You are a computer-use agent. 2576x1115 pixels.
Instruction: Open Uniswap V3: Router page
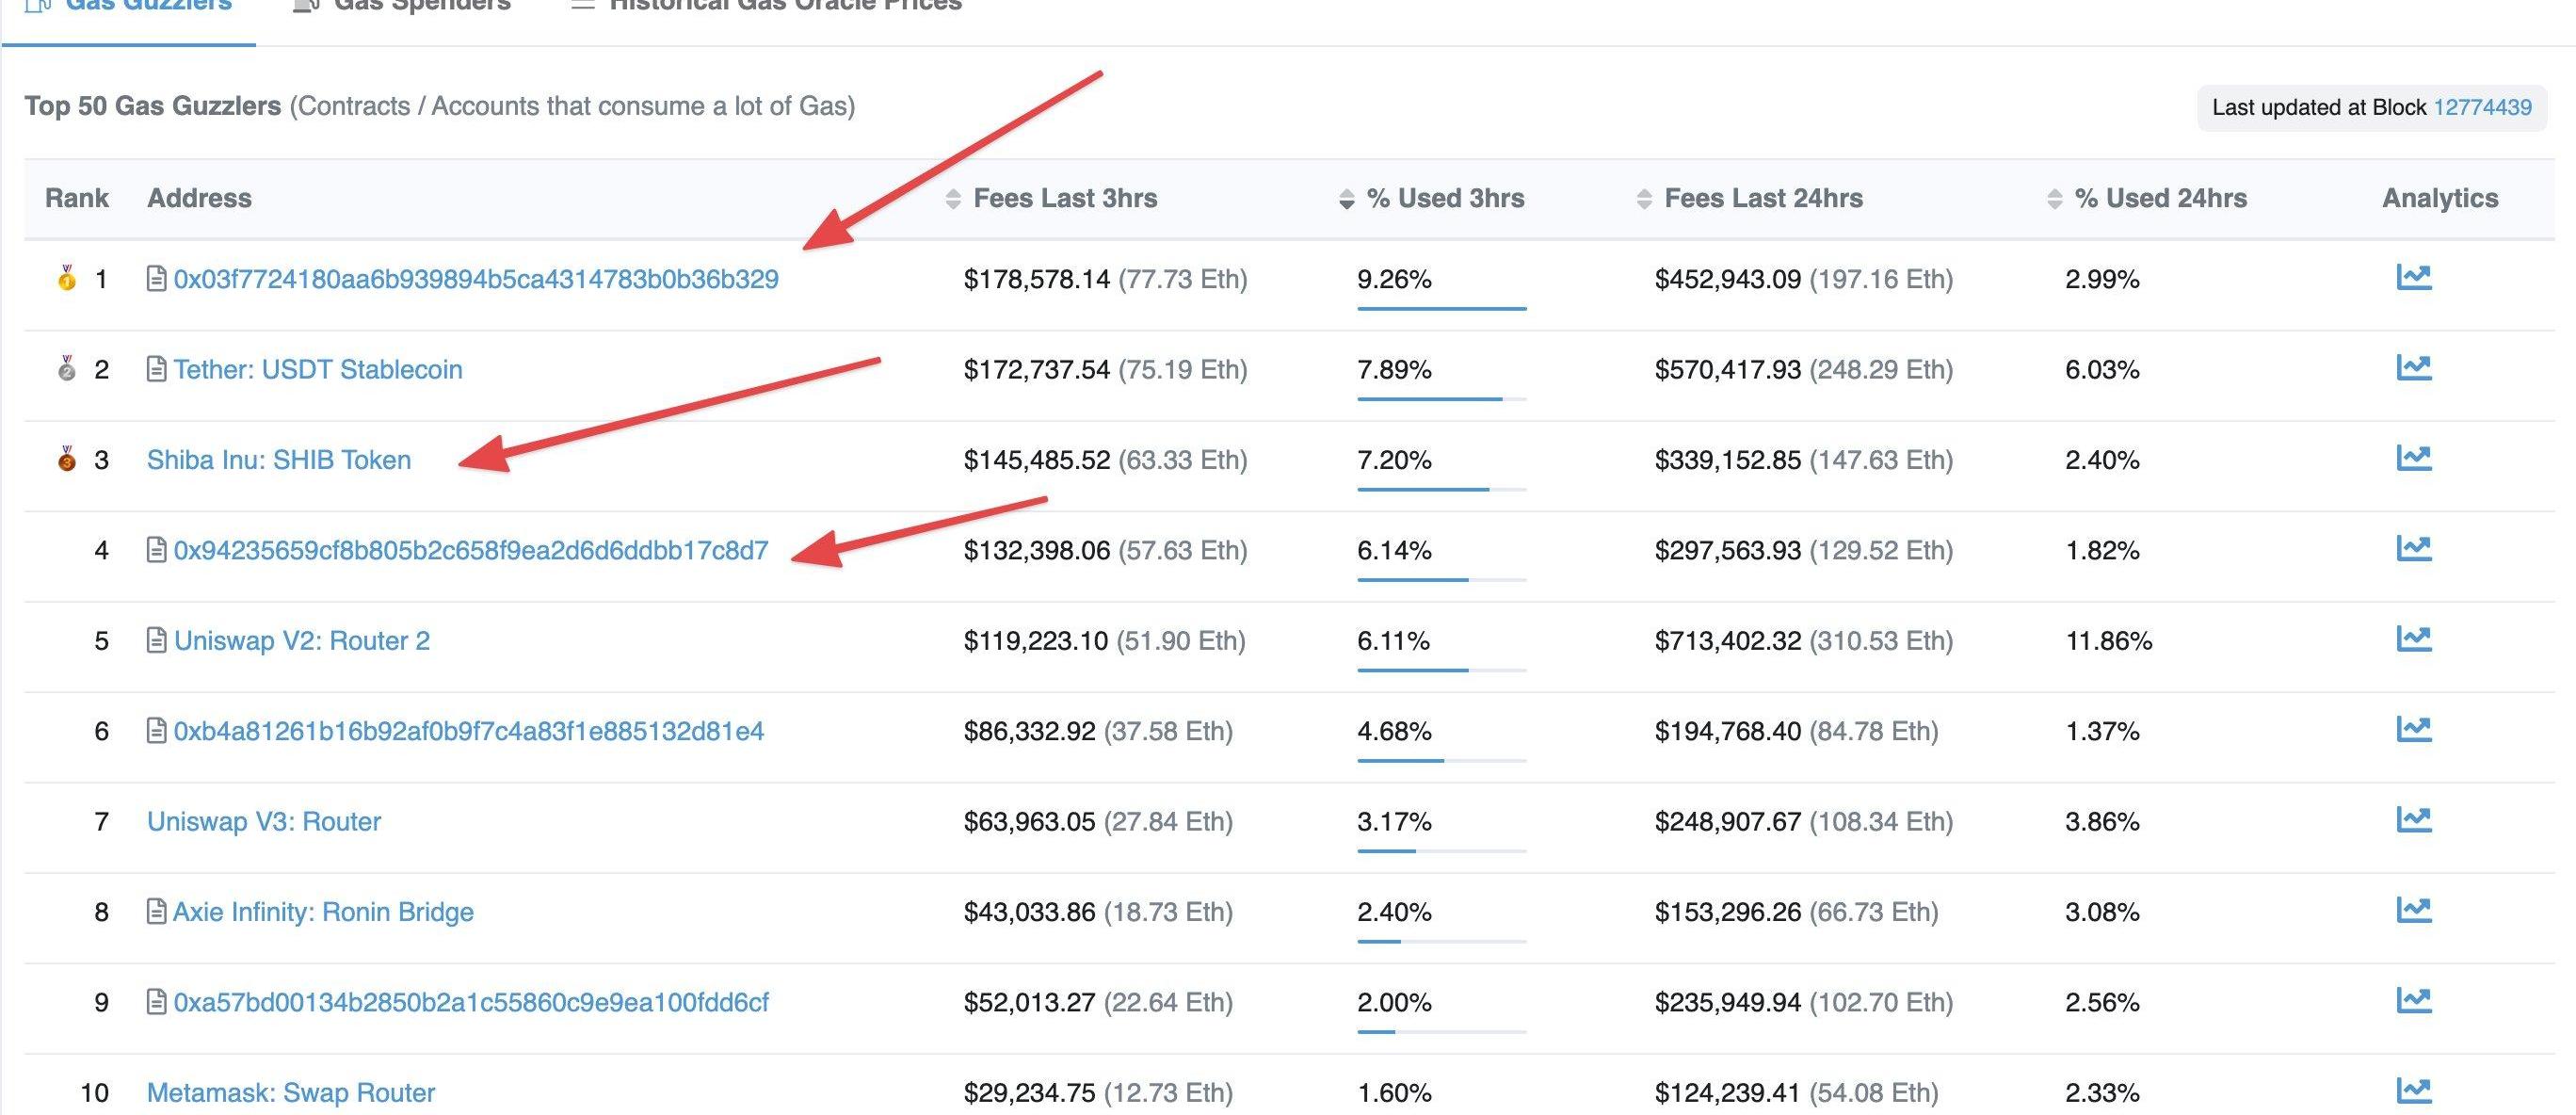click(264, 821)
